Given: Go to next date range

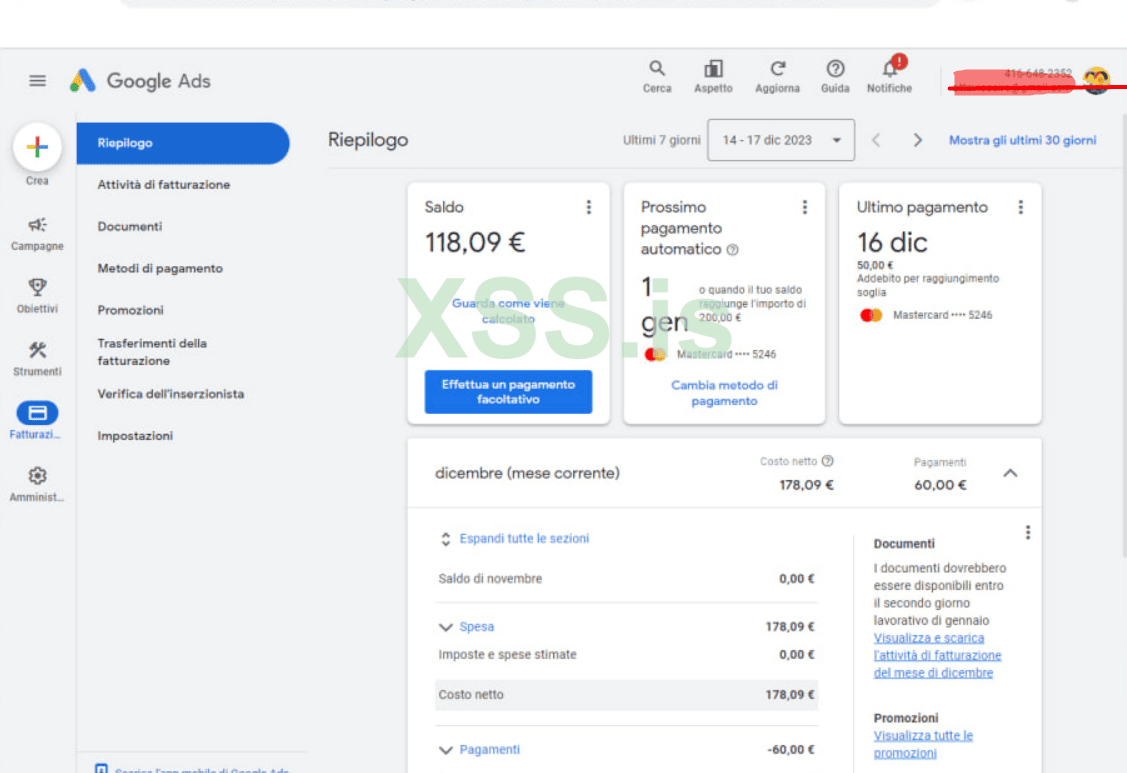Looking at the screenshot, I should [917, 140].
